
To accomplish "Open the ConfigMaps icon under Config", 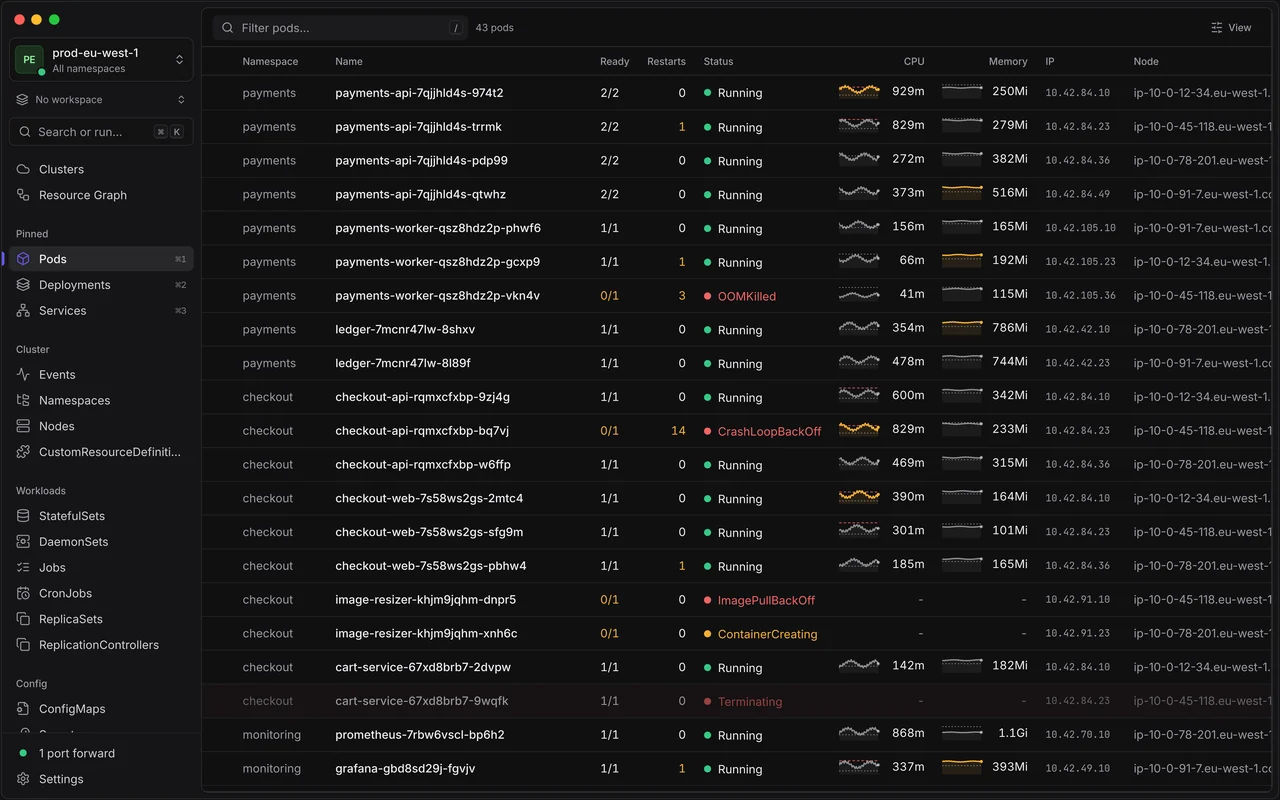I will point(23,709).
